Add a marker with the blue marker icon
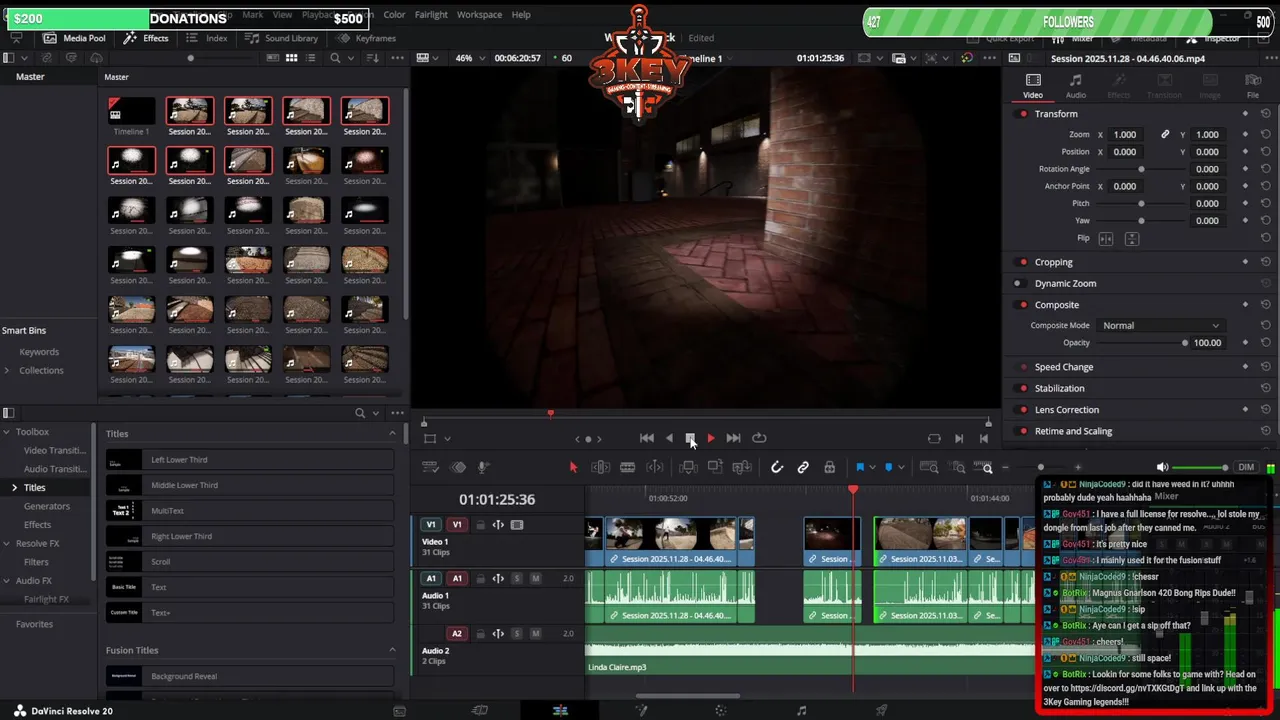 [888, 467]
